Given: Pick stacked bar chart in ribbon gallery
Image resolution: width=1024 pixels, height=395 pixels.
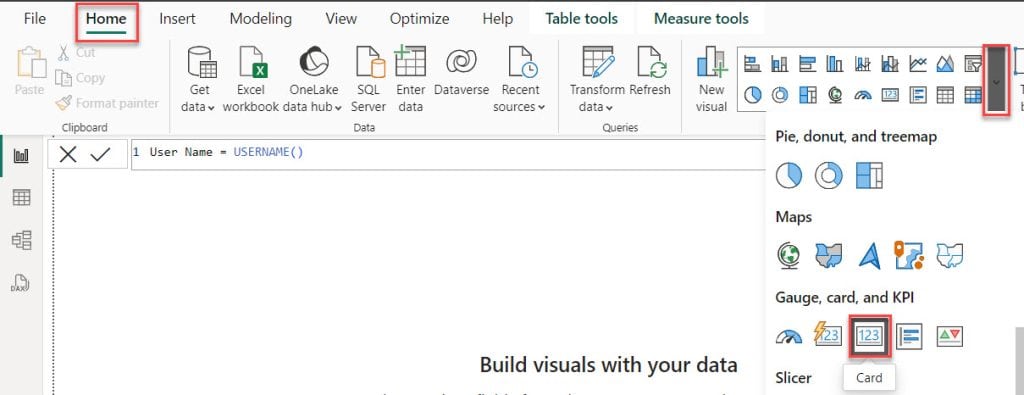Looking at the screenshot, I should point(752,64).
